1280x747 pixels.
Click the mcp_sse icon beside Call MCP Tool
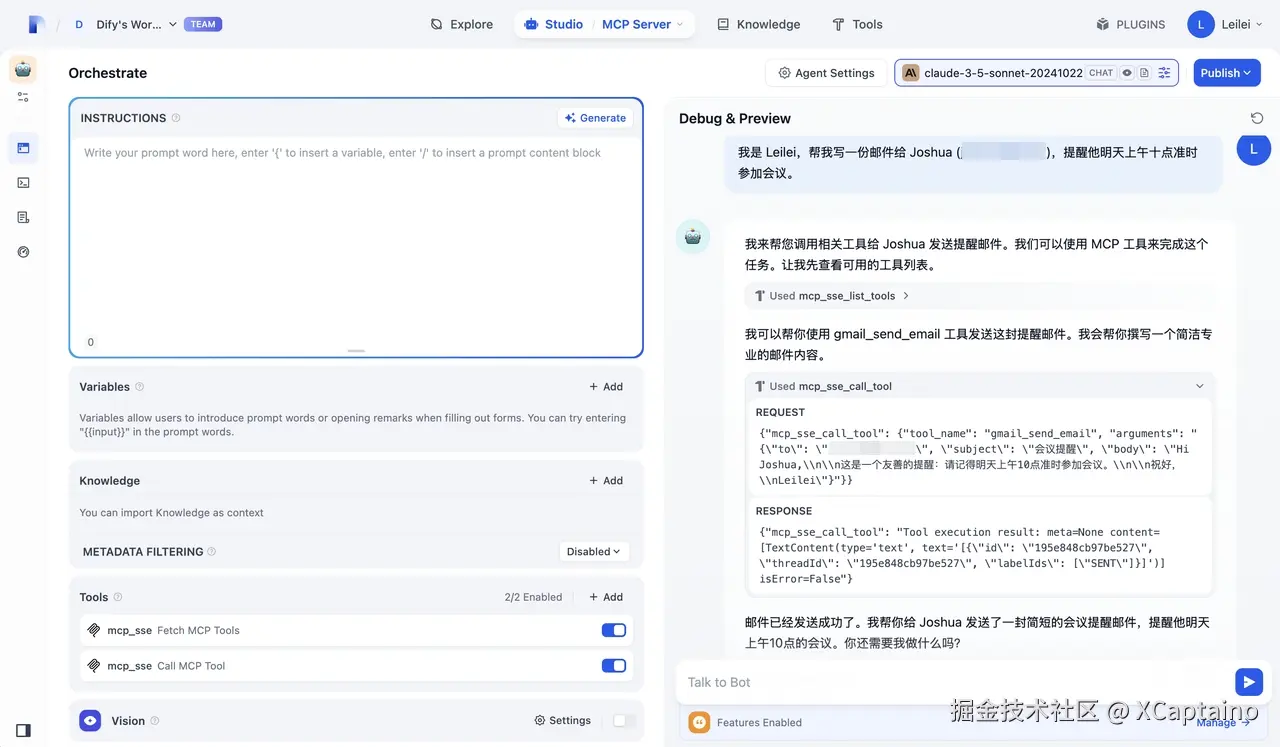coord(94,666)
